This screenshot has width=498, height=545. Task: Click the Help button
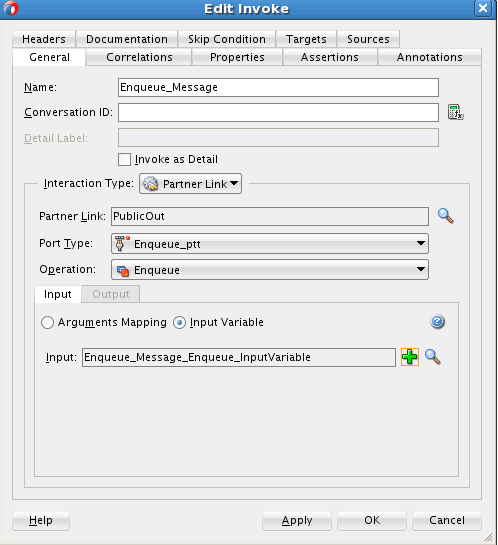pos(41,520)
